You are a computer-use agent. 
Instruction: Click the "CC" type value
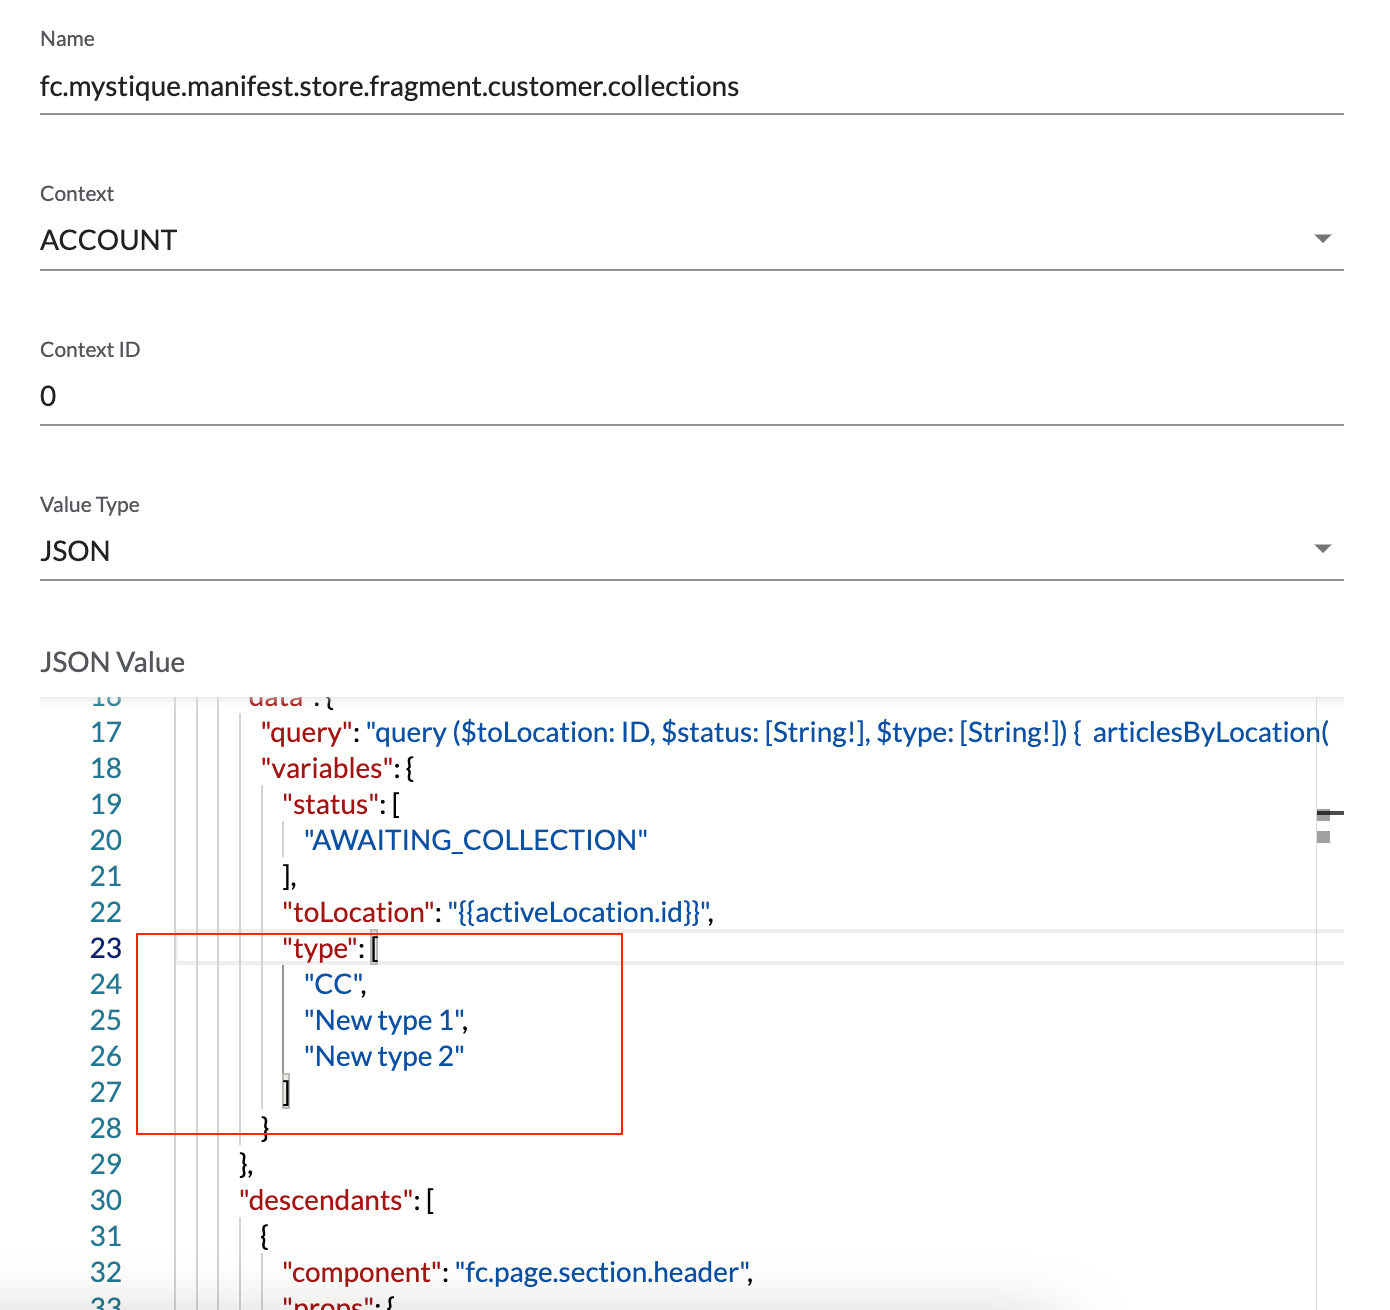coord(334,984)
